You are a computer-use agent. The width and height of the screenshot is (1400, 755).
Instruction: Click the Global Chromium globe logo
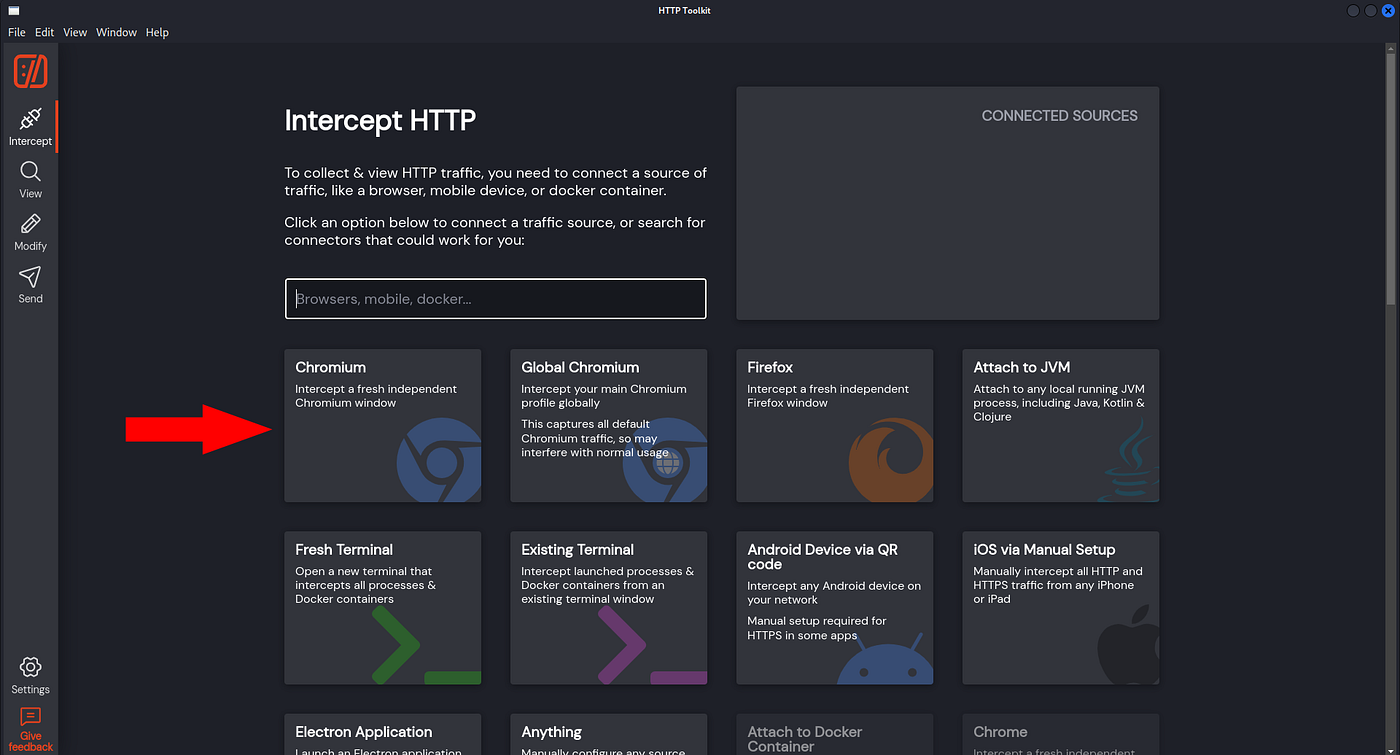[665, 460]
